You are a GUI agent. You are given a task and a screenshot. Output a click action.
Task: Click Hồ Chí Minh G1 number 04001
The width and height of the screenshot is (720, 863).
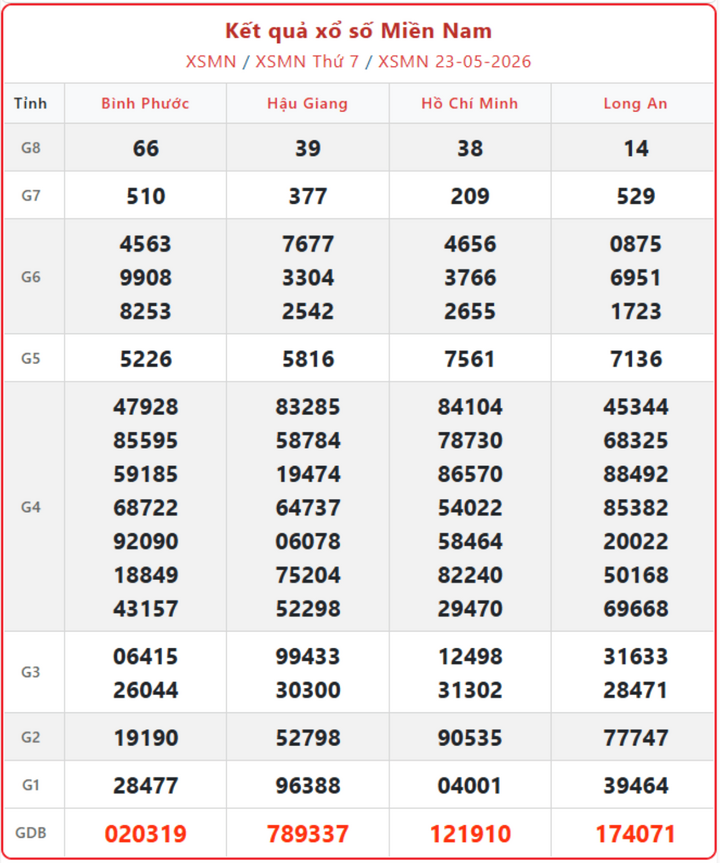pos(470,785)
